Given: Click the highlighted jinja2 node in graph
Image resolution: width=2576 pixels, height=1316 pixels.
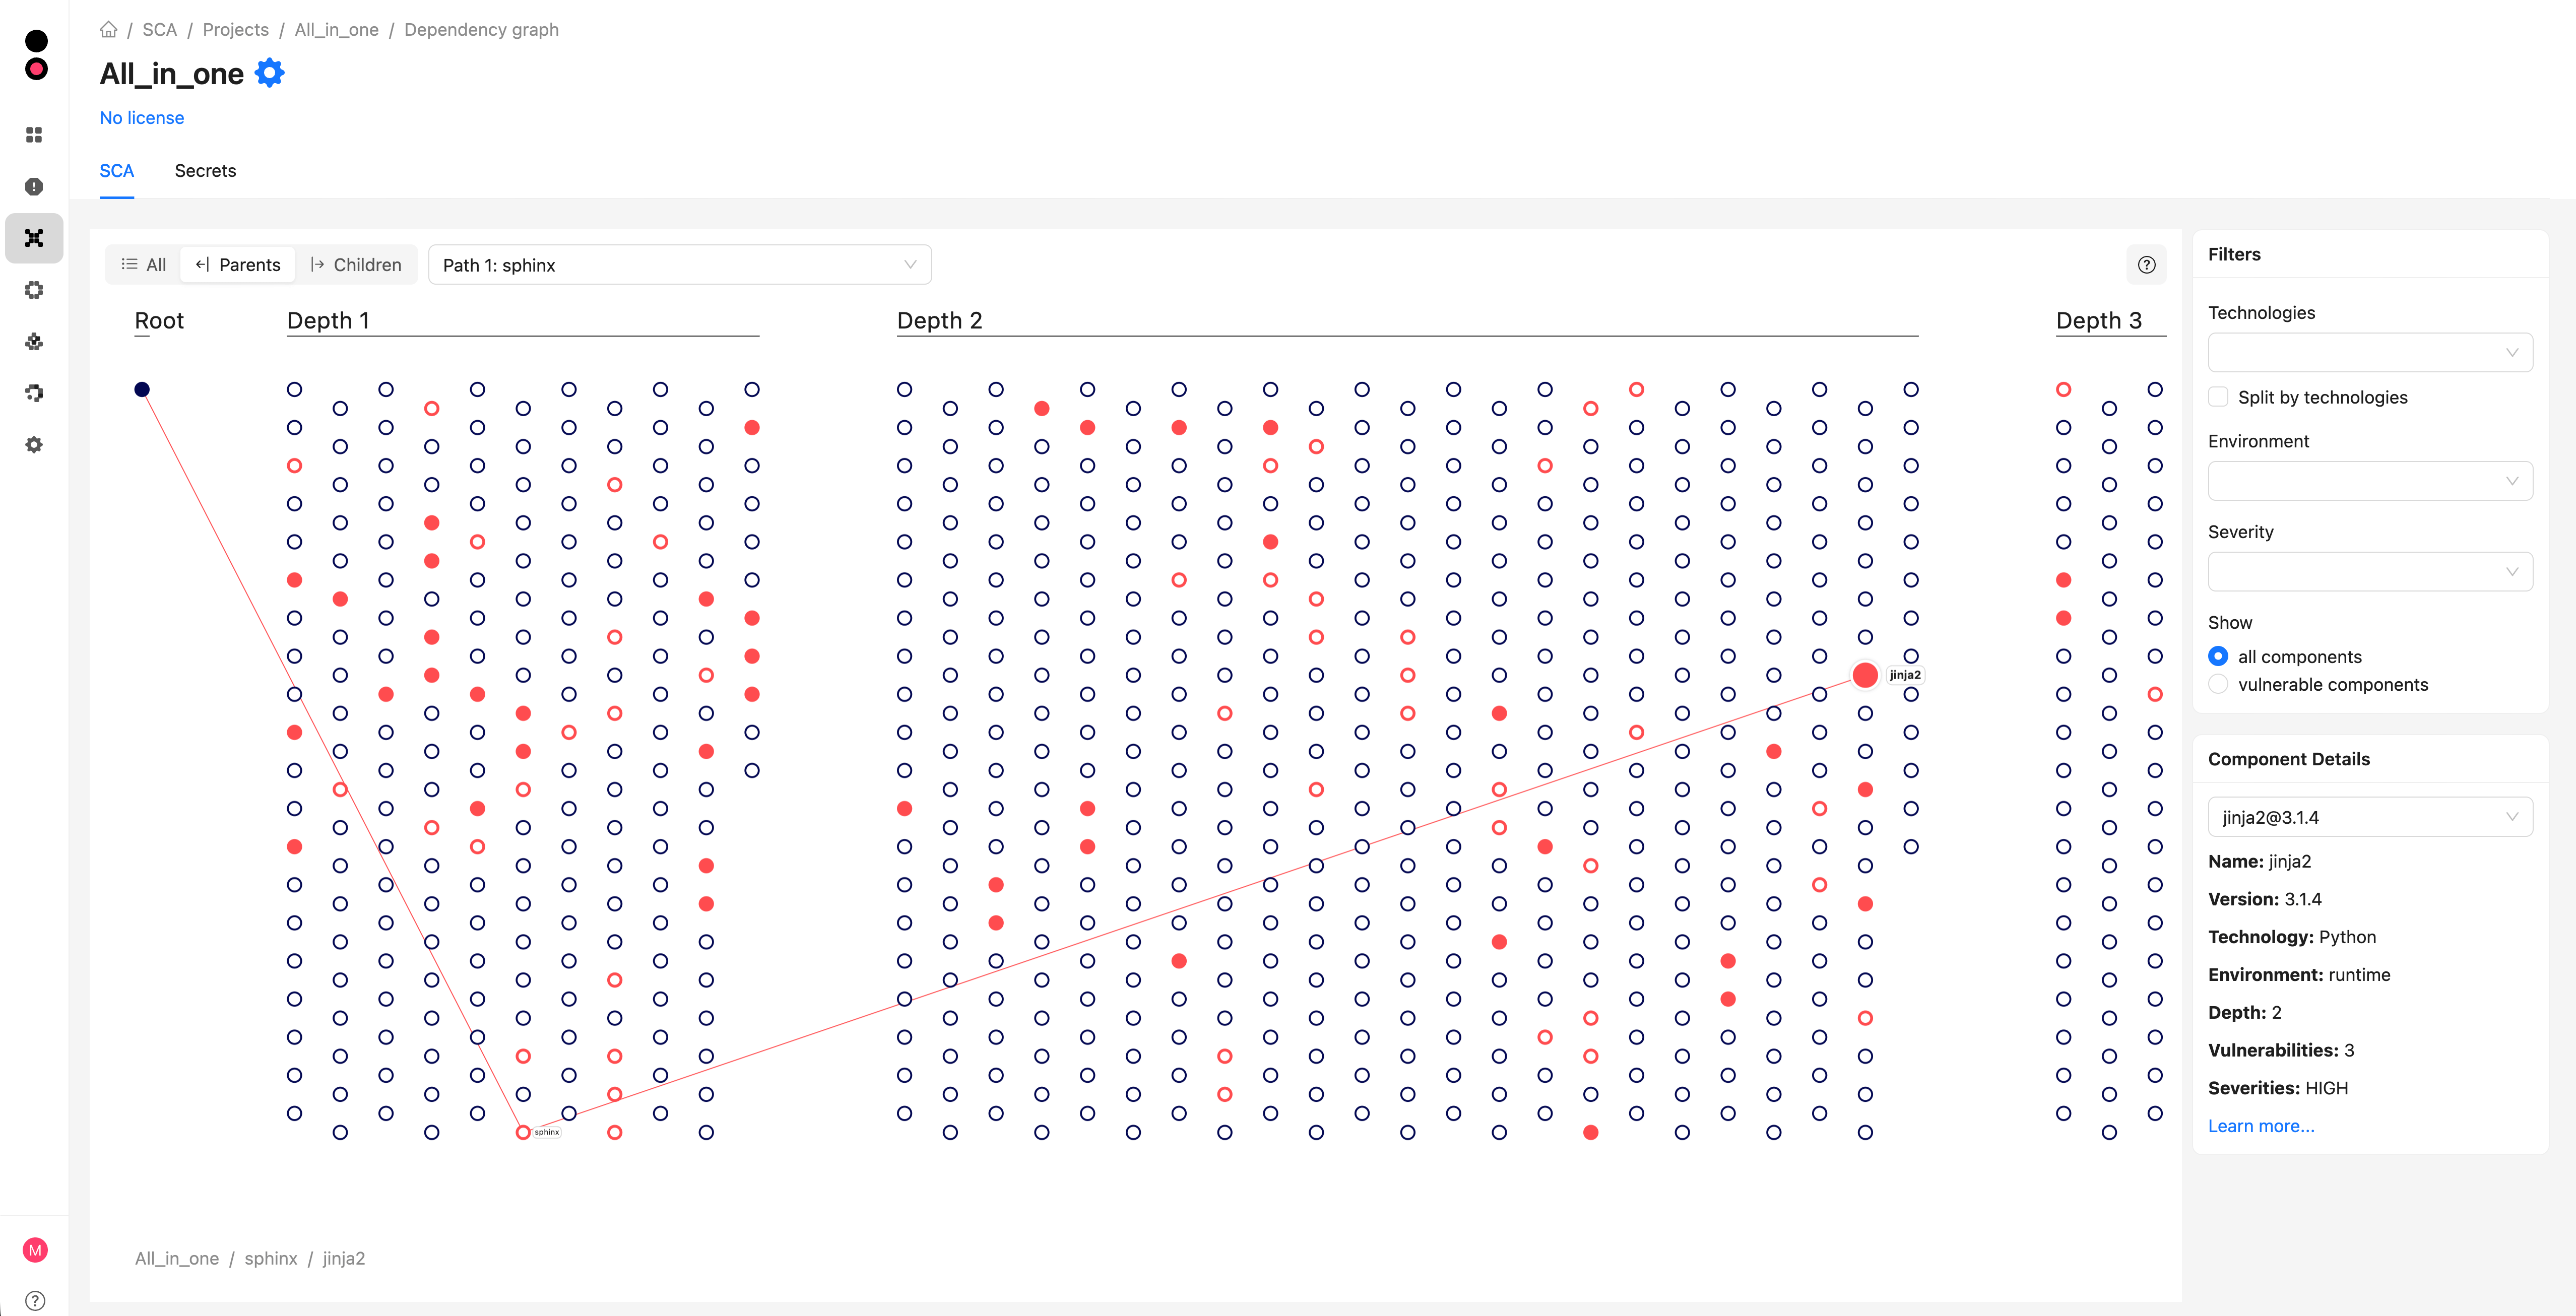Looking at the screenshot, I should 1865,675.
